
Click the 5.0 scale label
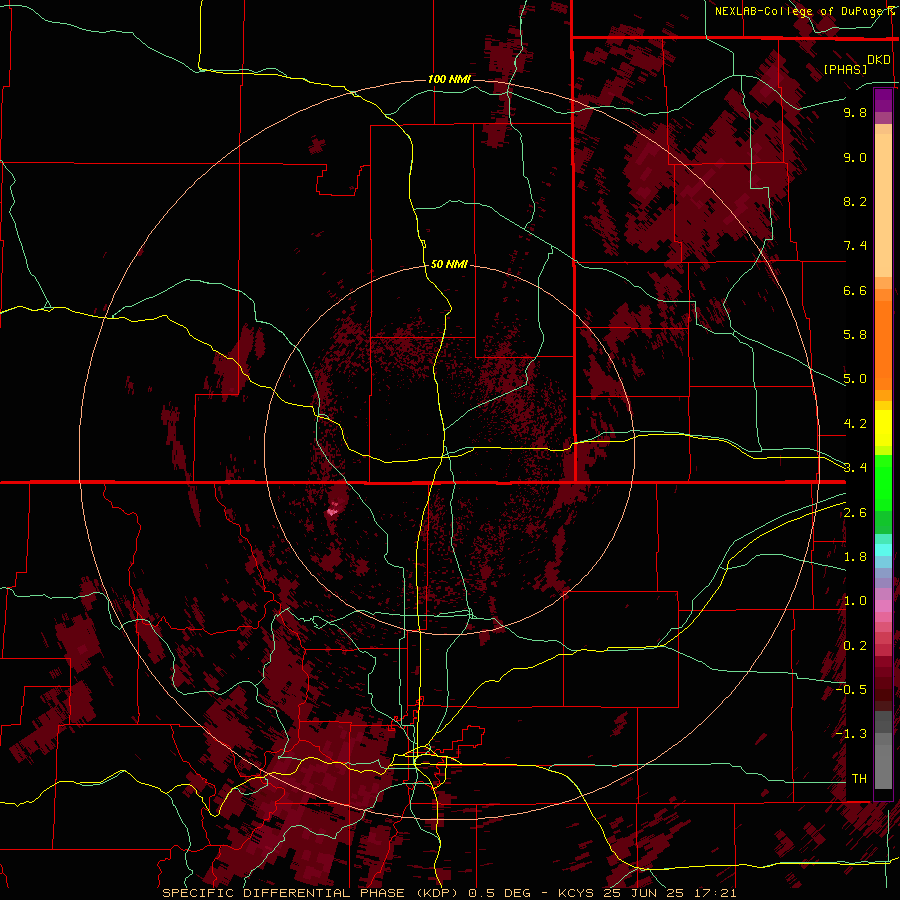[x=855, y=379]
